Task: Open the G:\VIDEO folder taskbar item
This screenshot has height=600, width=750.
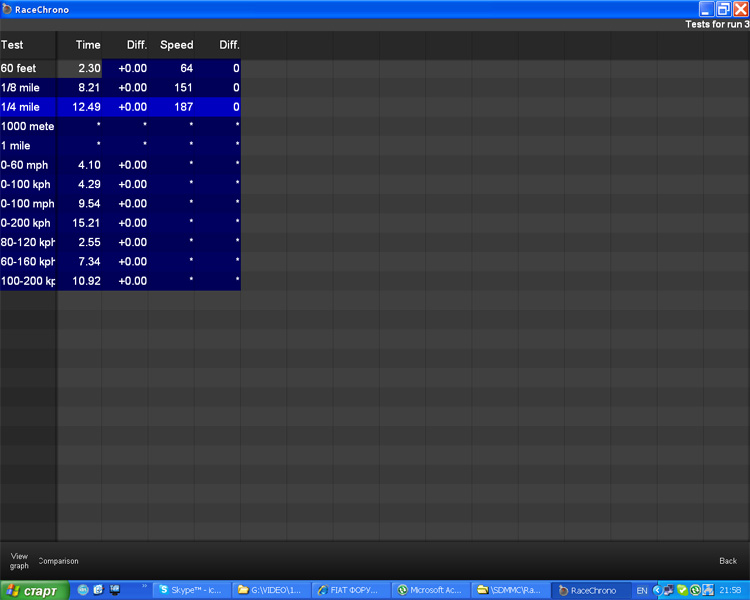Action: point(270,590)
